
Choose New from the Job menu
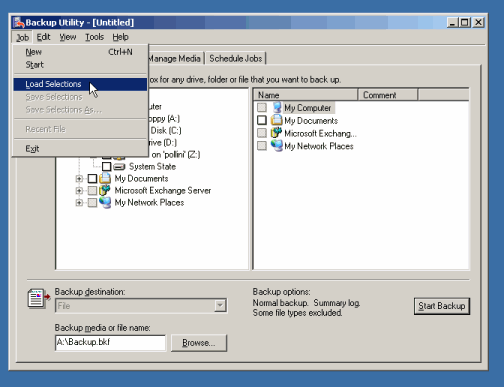click(80, 52)
